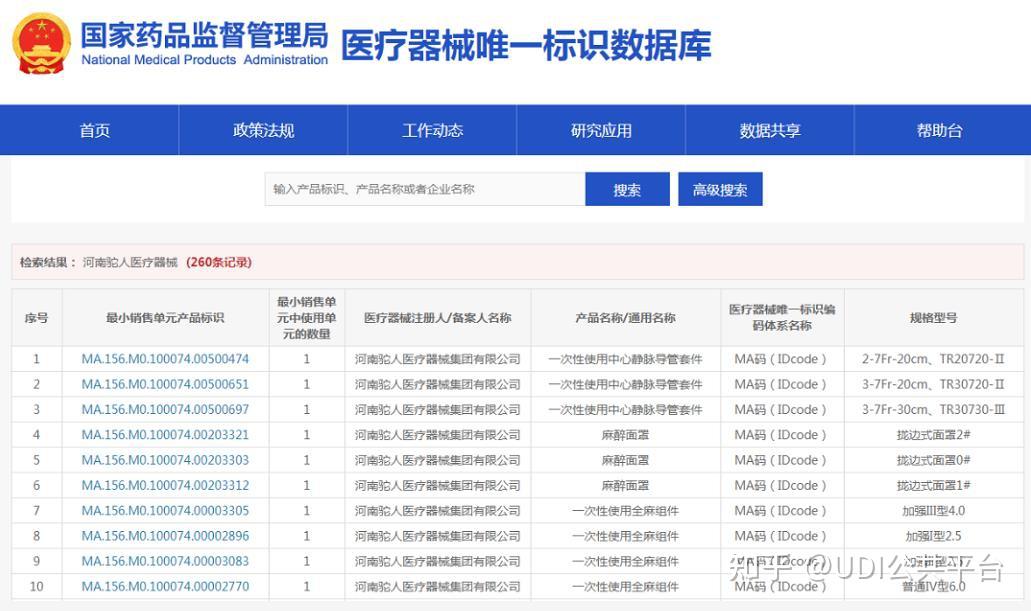Select the 数据共享 menu item

(x=770, y=130)
